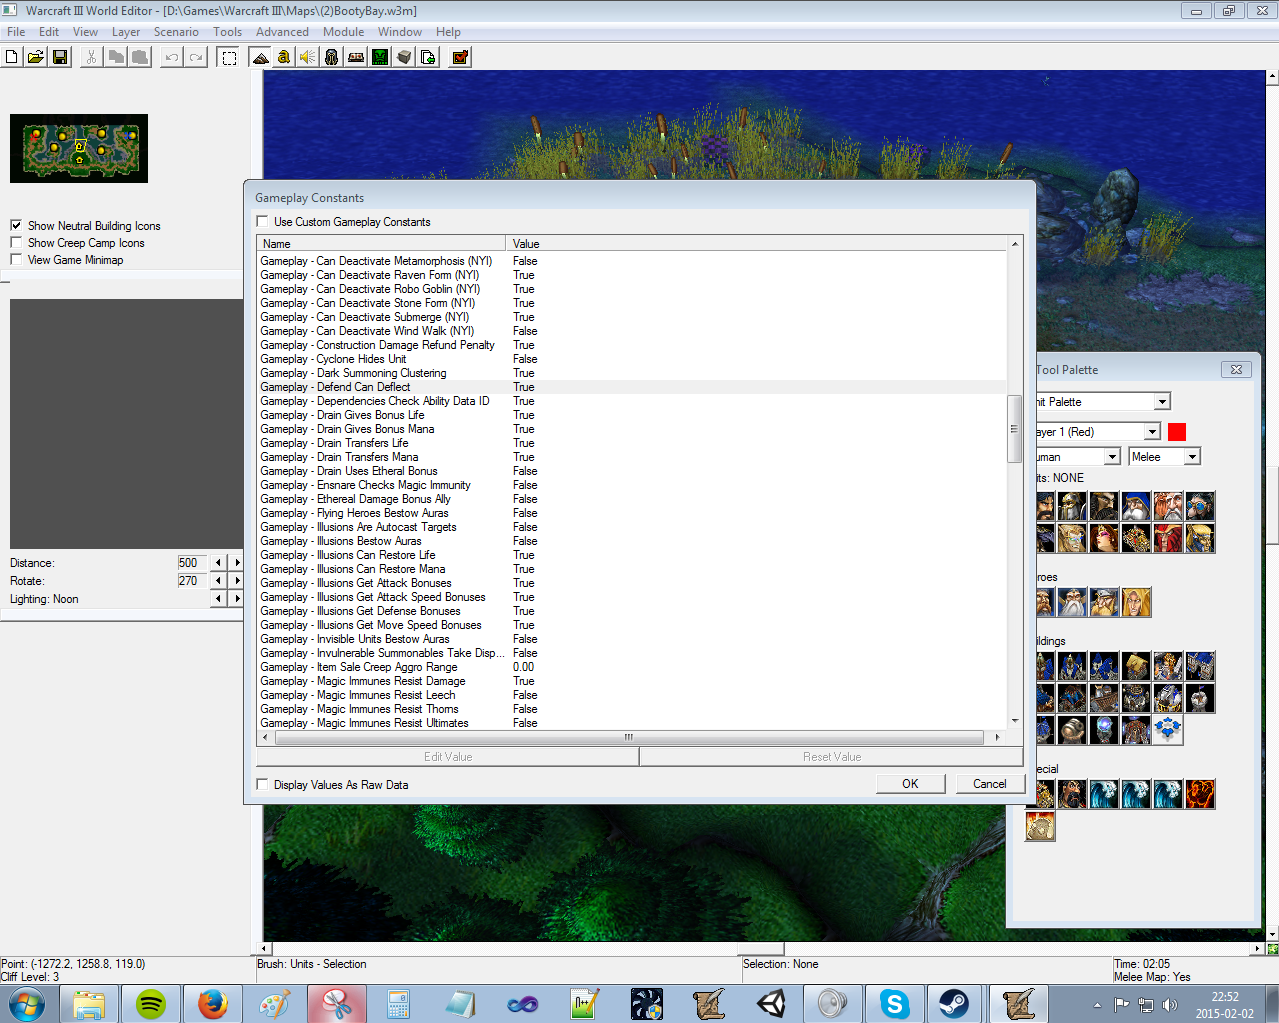The height and width of the screenshot is (1023, 1279).
Task: Click the Edit Value button
Action: (447, 756)
